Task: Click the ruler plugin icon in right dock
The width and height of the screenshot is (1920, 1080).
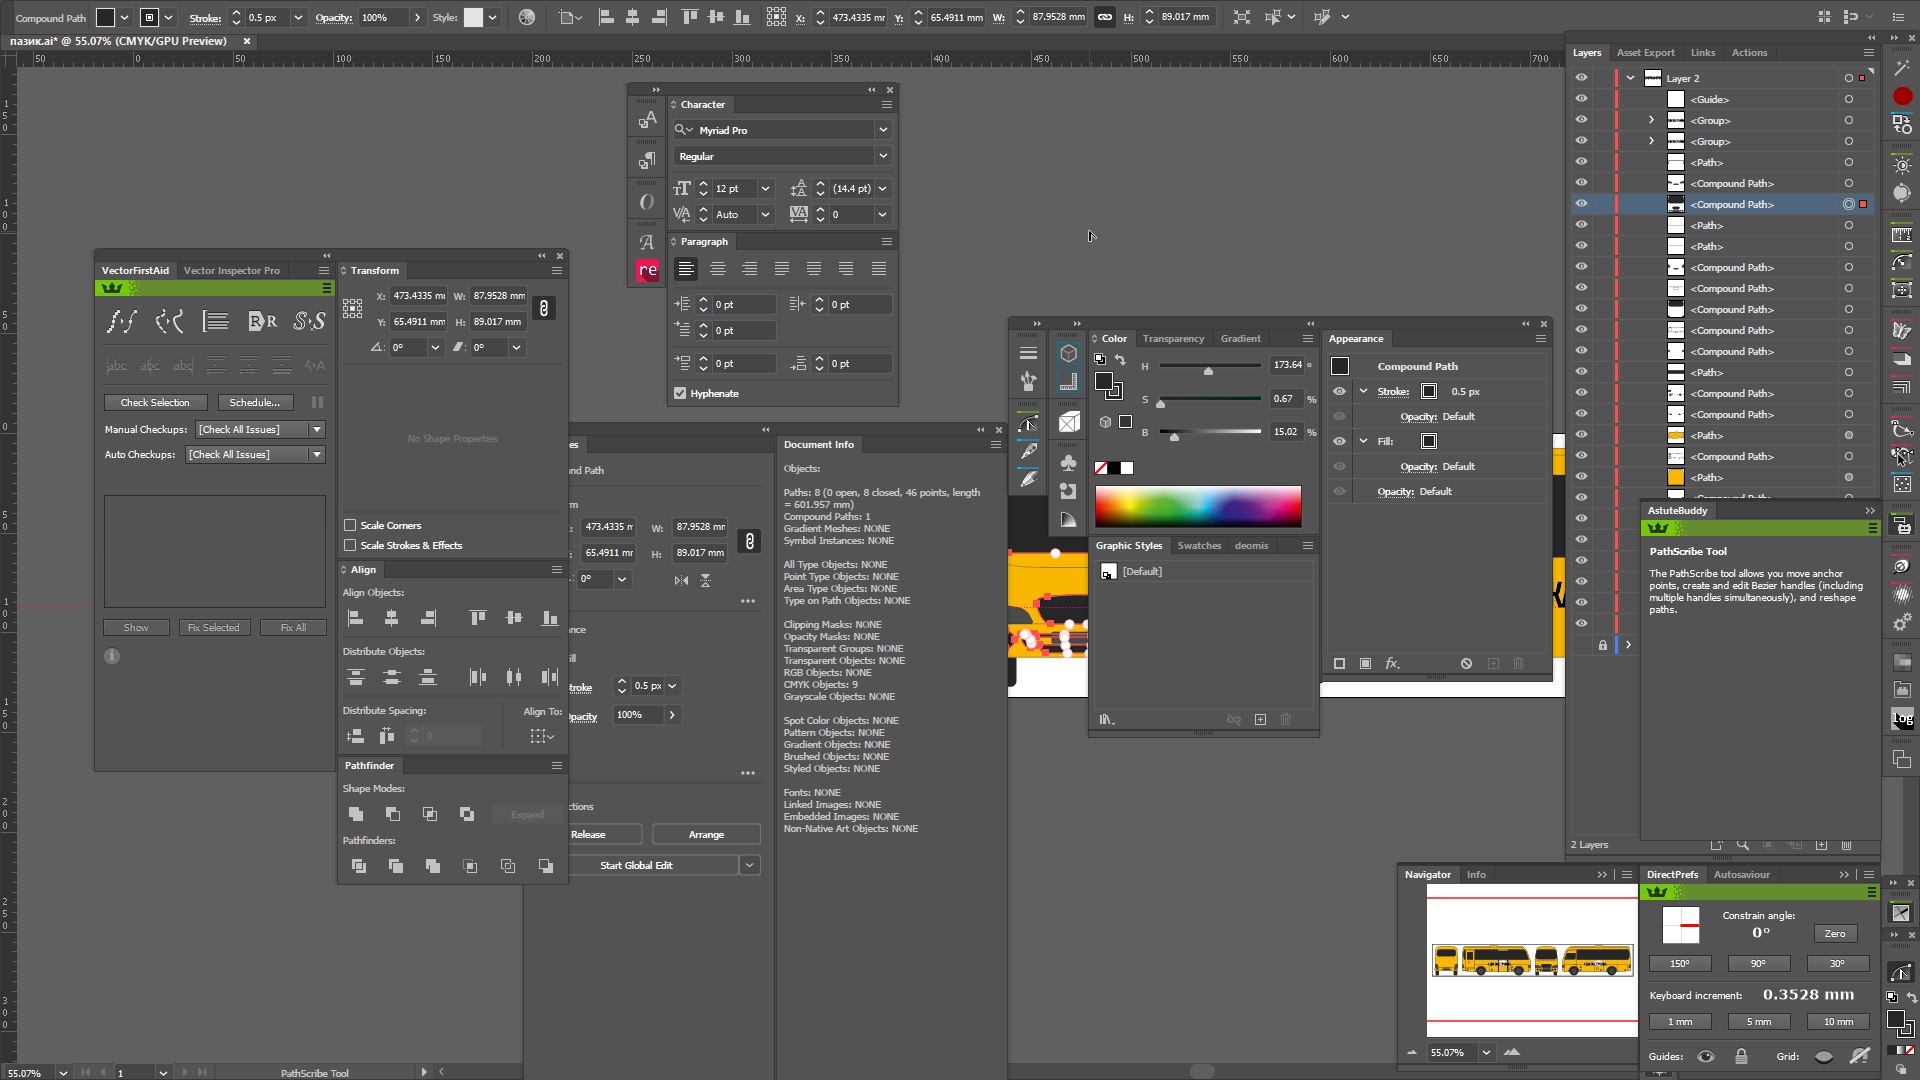Action: [x=1902, y=235]
